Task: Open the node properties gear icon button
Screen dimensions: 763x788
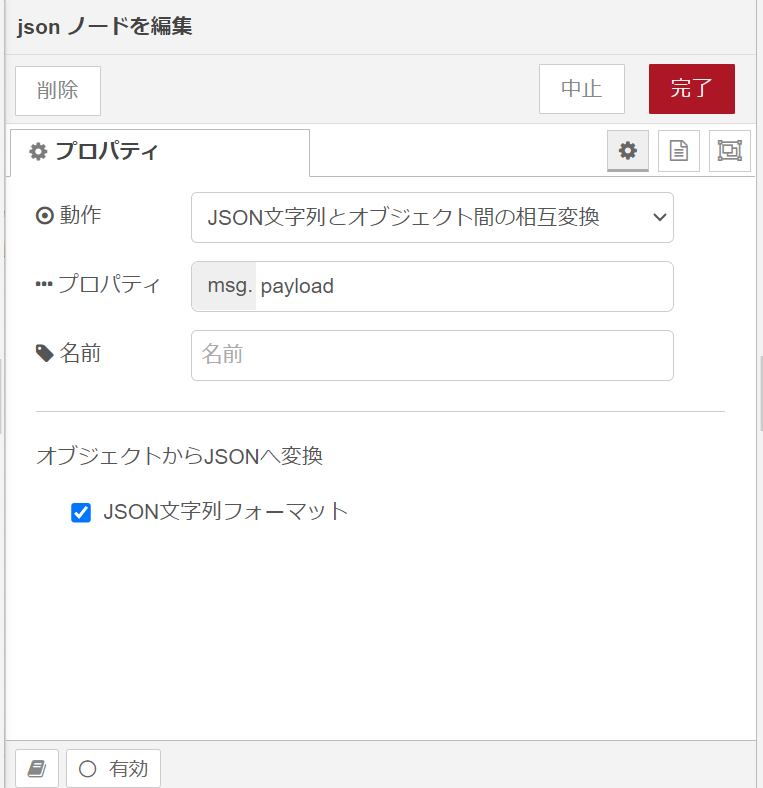Action: pyautogui.click(x=628, y=151)
